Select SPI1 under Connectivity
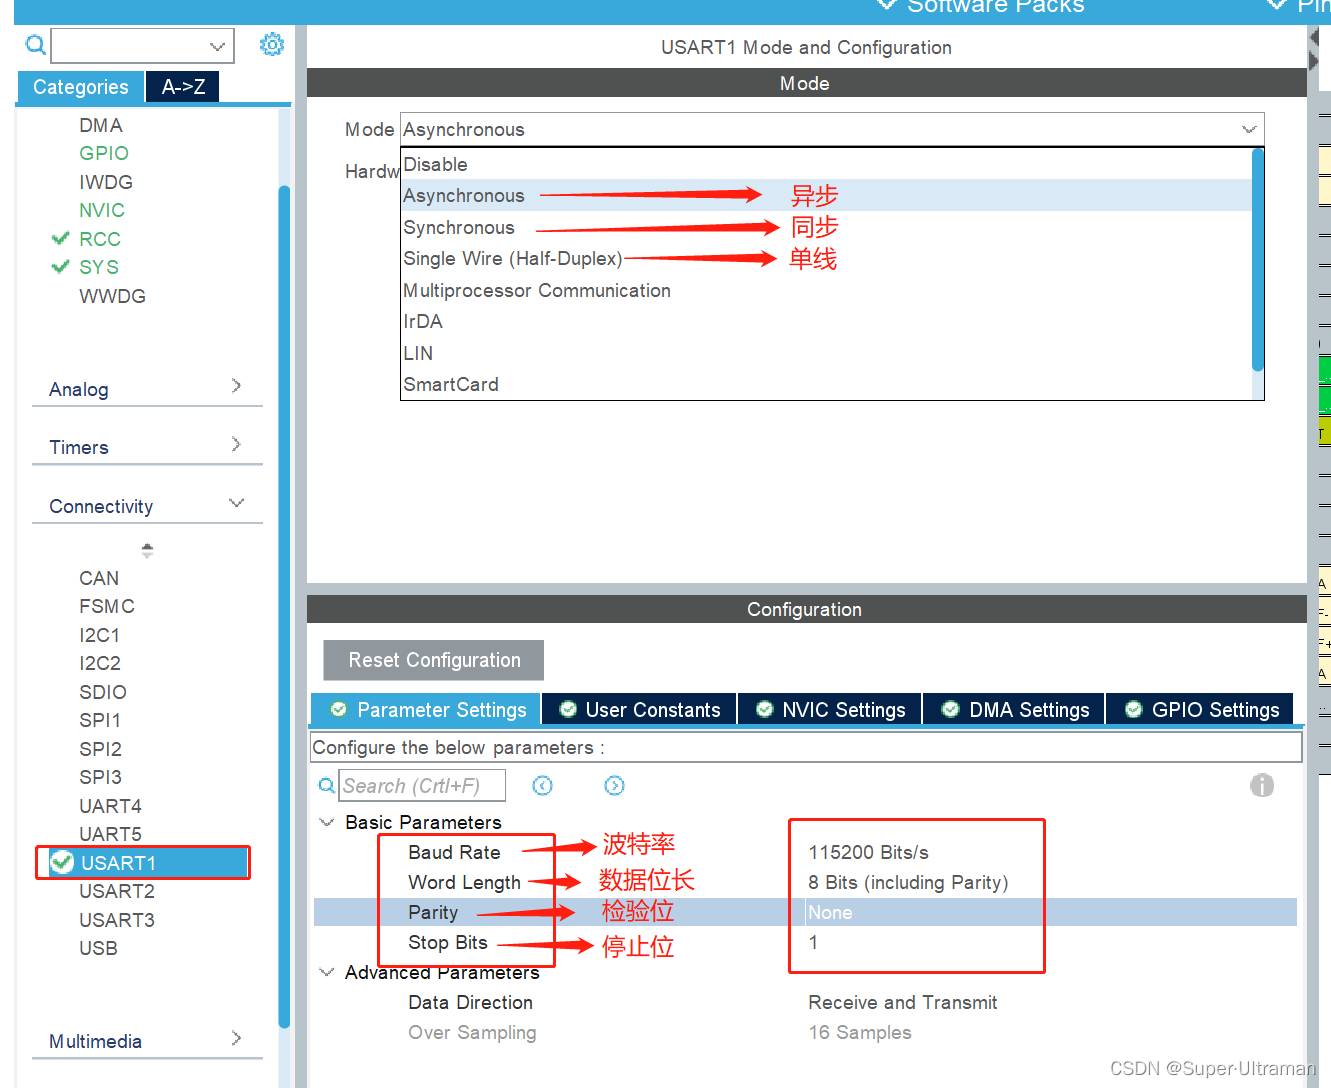The image size is (1331, 1088). click(100, 720)
